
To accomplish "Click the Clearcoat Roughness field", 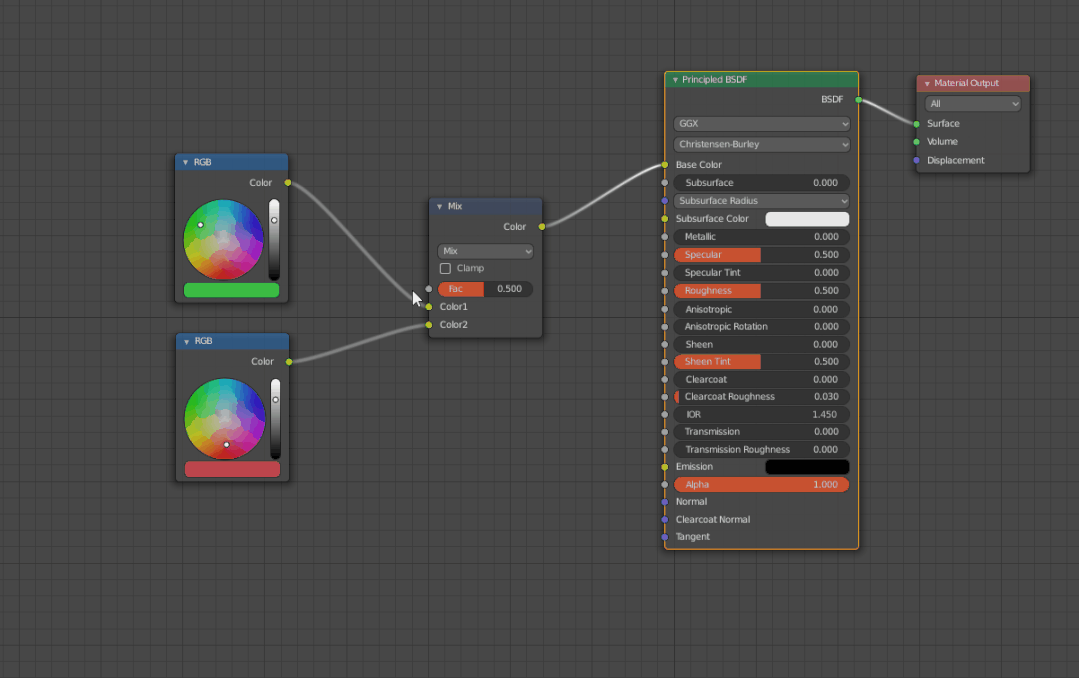I will click(x=761, y=397).
